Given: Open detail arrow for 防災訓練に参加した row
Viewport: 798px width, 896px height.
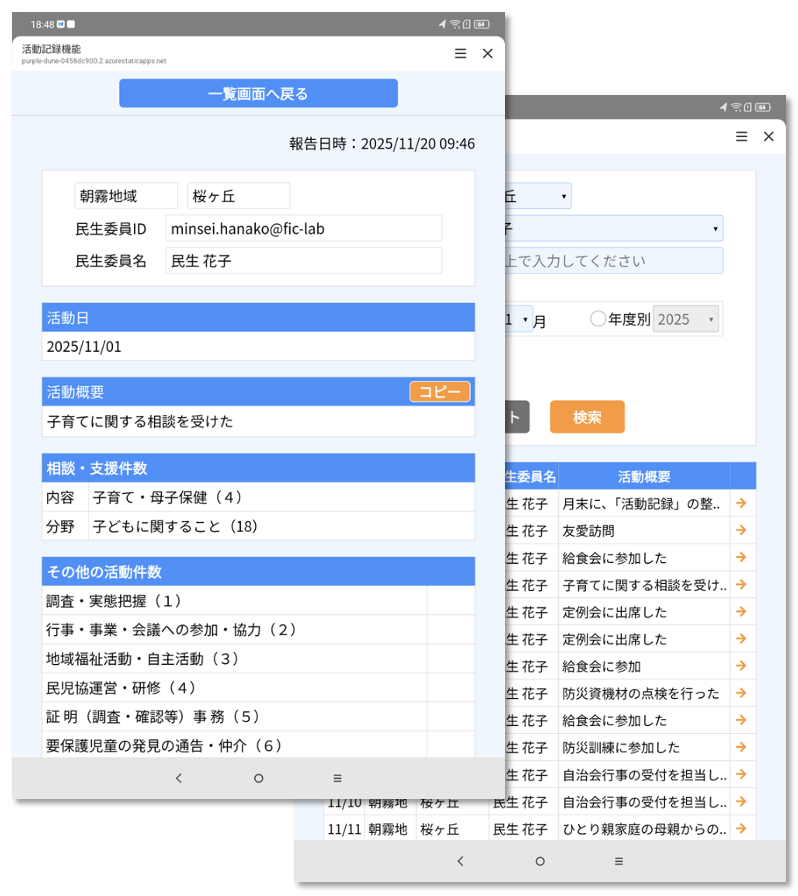Looking at the screenshot, I should [x=741, y=747].
